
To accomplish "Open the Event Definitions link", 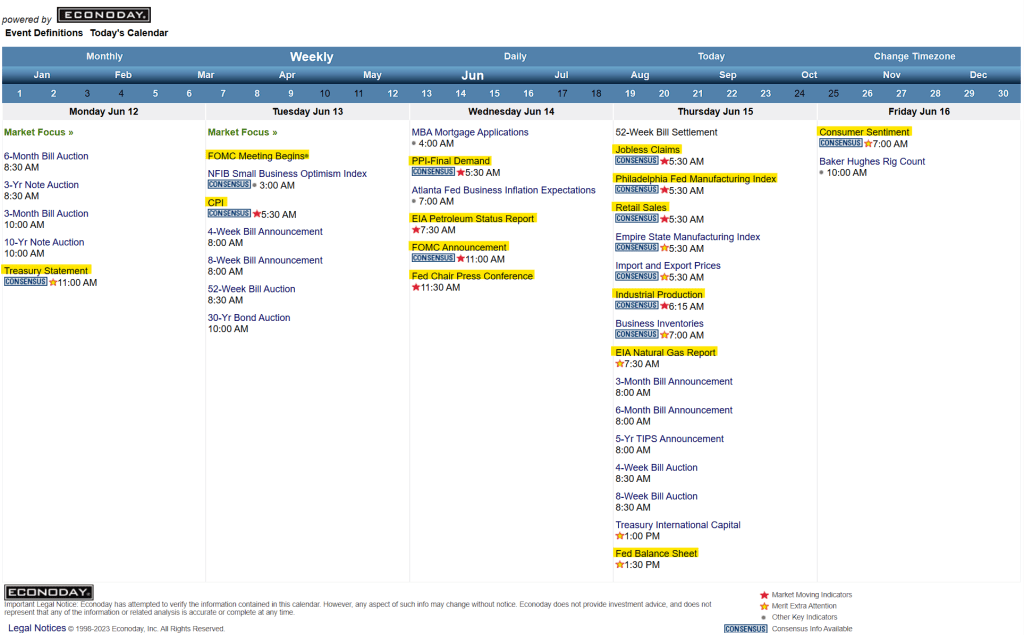I will coord(44,33).
